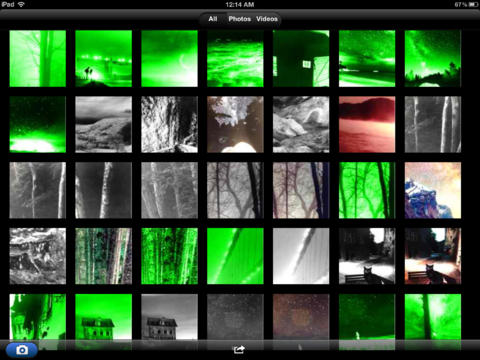Open the blue snowy mountain thumbnail
Screen dimensions: 480x360
[x=433, y=190]
